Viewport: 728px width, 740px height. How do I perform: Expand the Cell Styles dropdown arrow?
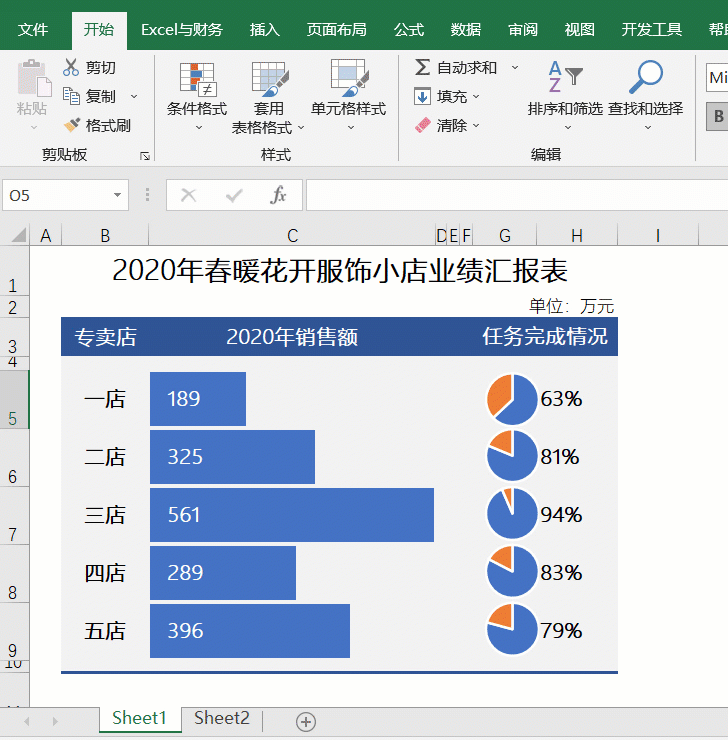(351, 127)
